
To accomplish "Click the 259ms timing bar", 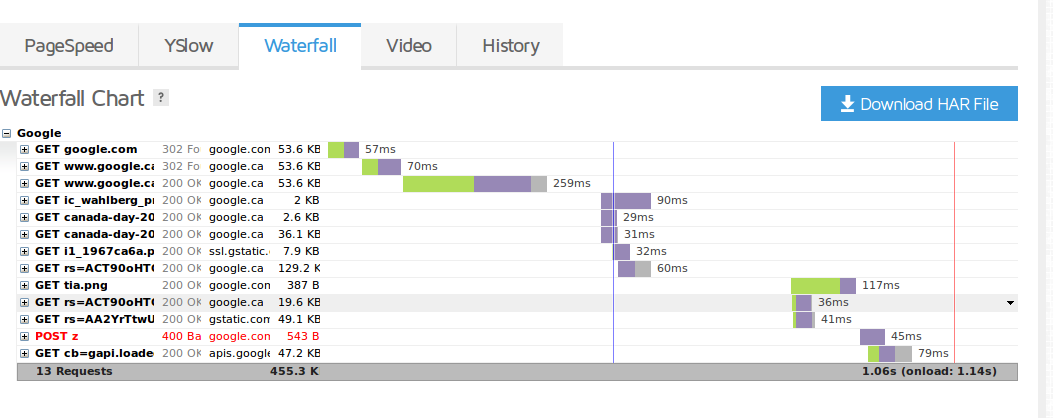I will 475,183.
